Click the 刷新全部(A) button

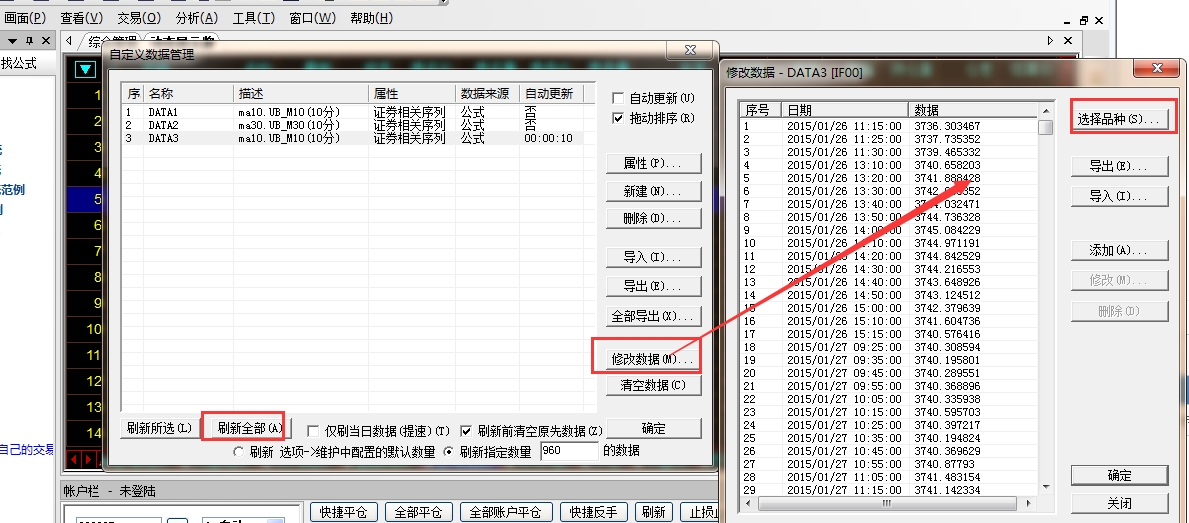pyautogui.click(x=243, y=428)
